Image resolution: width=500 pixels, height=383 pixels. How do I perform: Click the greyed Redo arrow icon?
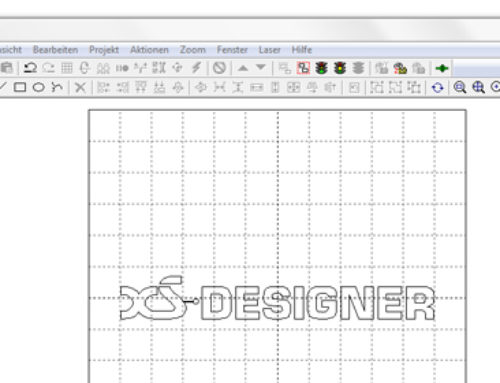(x=49, y=68)
